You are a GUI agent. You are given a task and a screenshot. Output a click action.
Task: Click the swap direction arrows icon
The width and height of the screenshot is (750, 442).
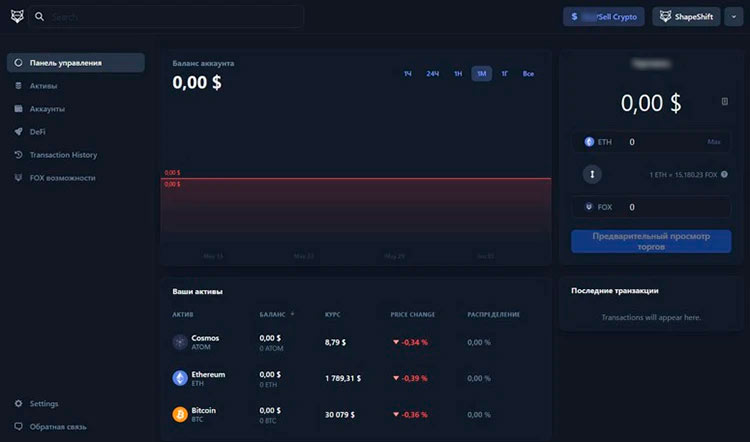pyautogui.click(x=592, y=175)
